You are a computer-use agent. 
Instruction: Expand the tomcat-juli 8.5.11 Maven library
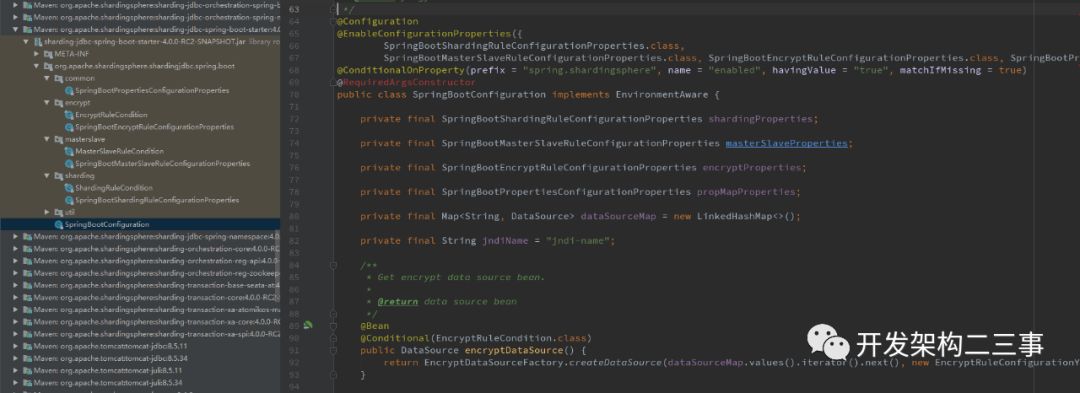[16, 370]
